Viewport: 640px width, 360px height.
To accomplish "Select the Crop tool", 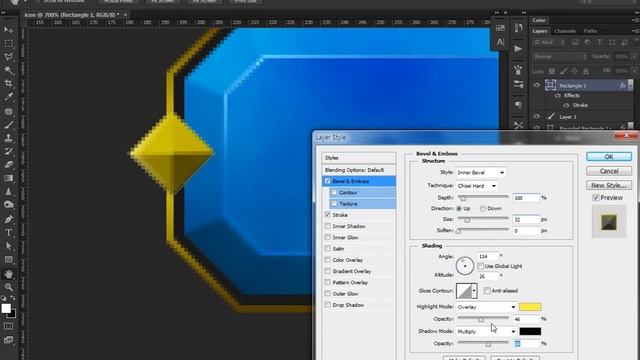I will (8, 84).
